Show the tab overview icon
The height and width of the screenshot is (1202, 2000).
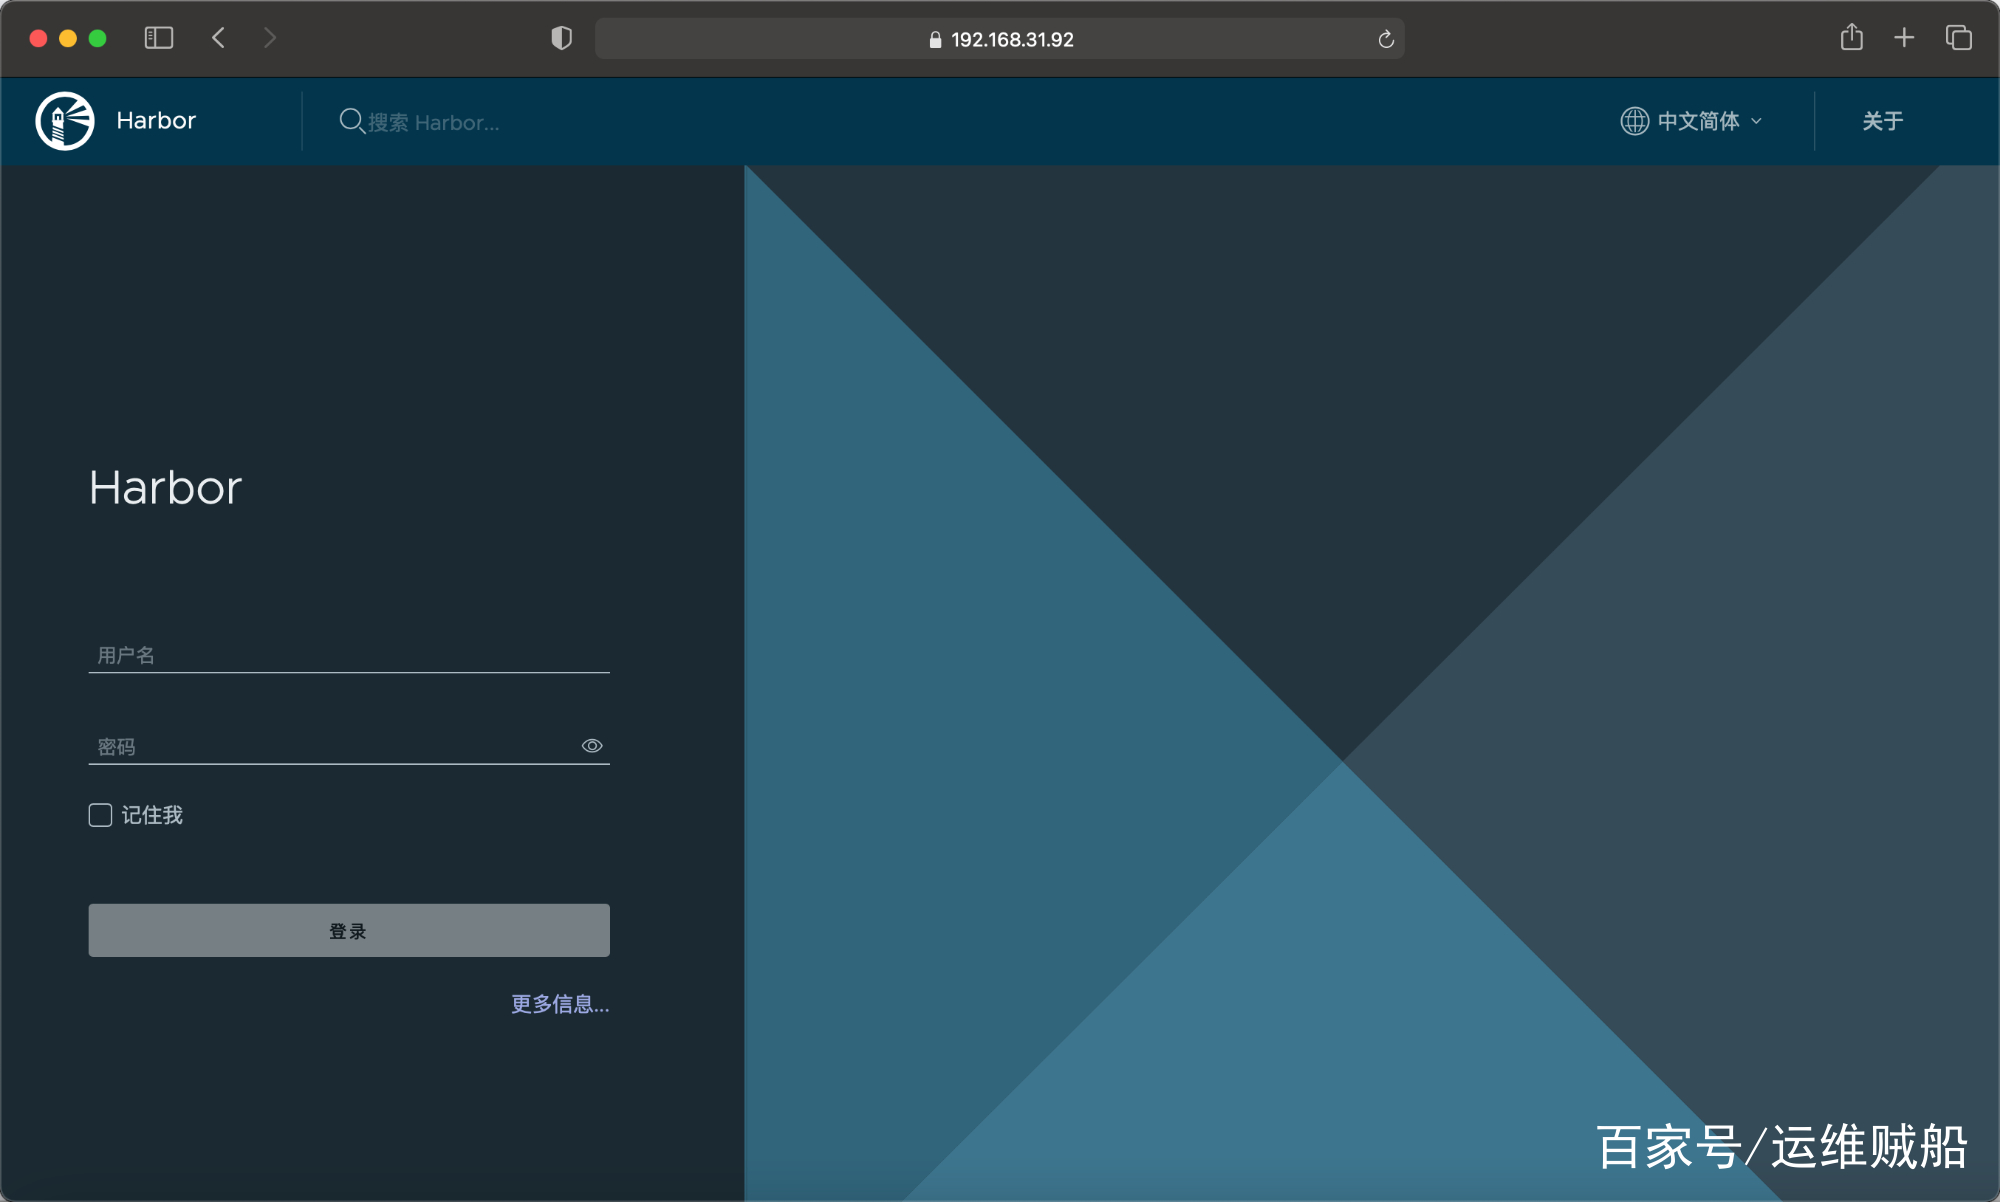(x=1958, y=38)
